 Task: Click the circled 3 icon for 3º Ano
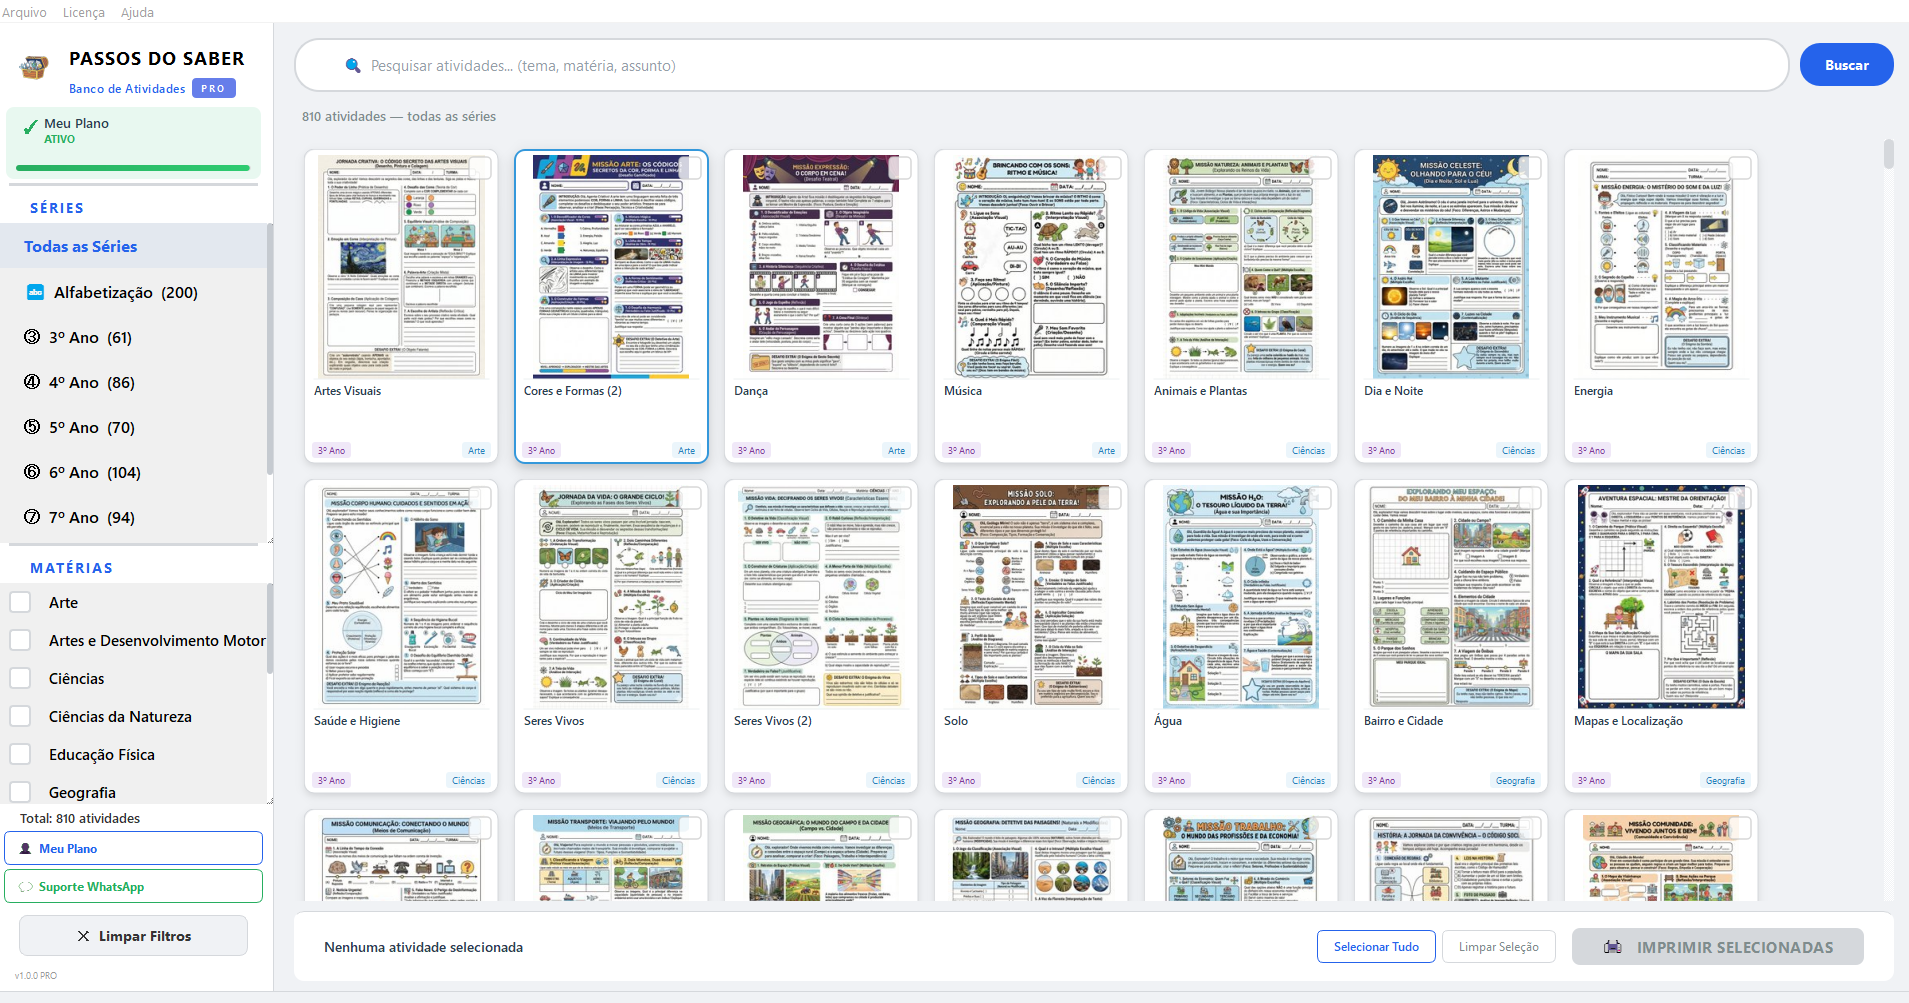tap(32, 337)
